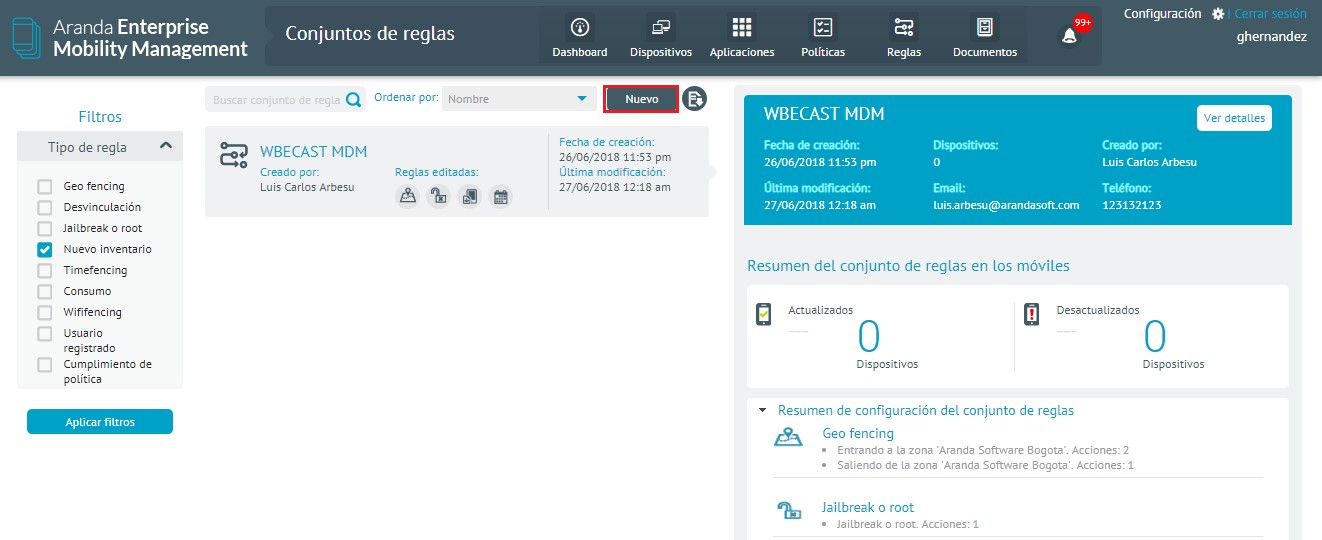Screen dimensions: 1322x540
Task: Go to the Dispositivos menu label
Action: (x=661, y=52)
